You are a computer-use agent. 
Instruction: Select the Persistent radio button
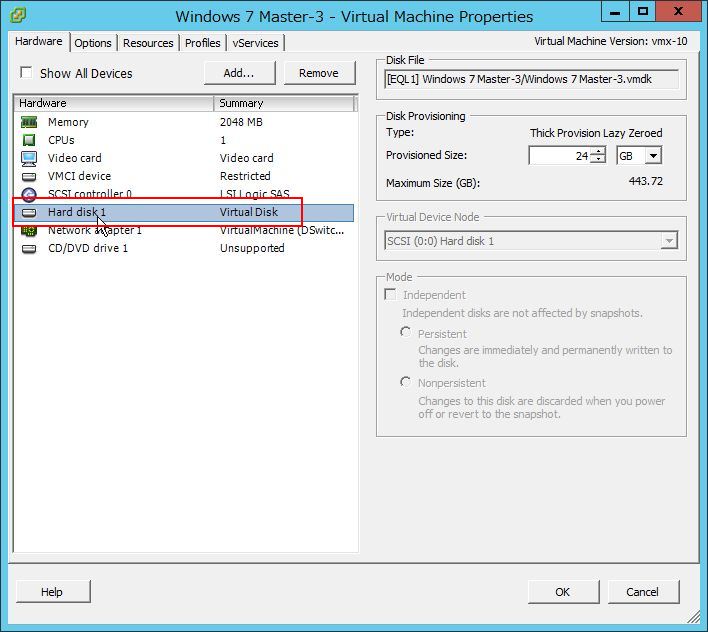(405, 332)
